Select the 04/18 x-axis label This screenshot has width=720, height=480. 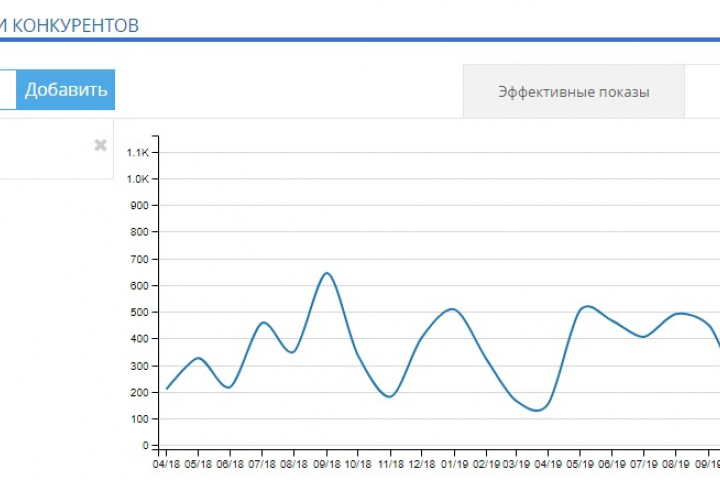pos(166,464)
